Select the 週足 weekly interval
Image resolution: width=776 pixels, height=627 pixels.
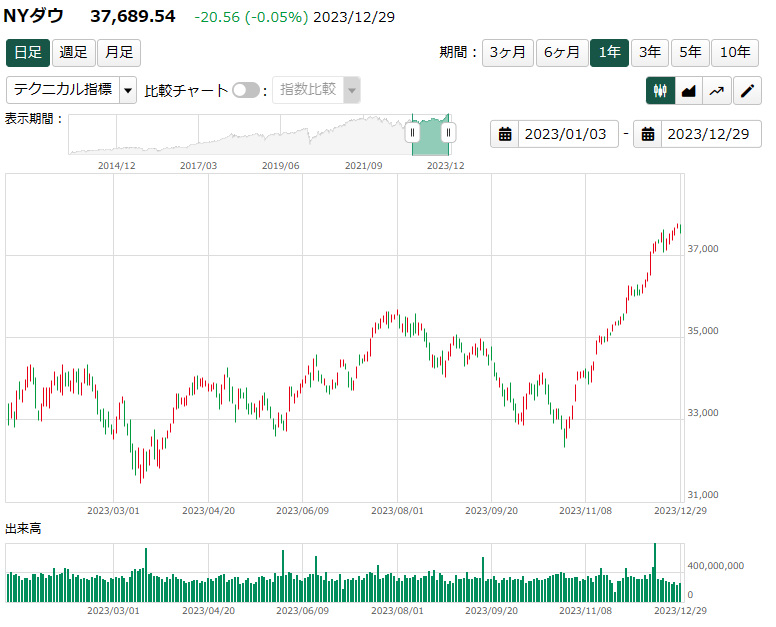[73, 52]
